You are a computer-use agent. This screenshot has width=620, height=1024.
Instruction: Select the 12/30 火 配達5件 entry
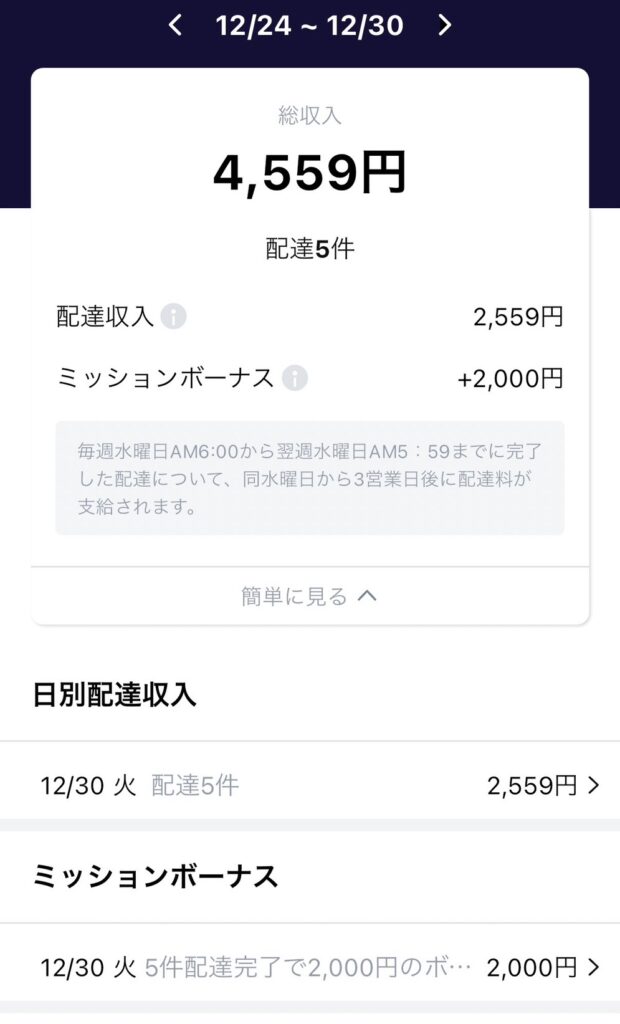[x=140, y=786]
